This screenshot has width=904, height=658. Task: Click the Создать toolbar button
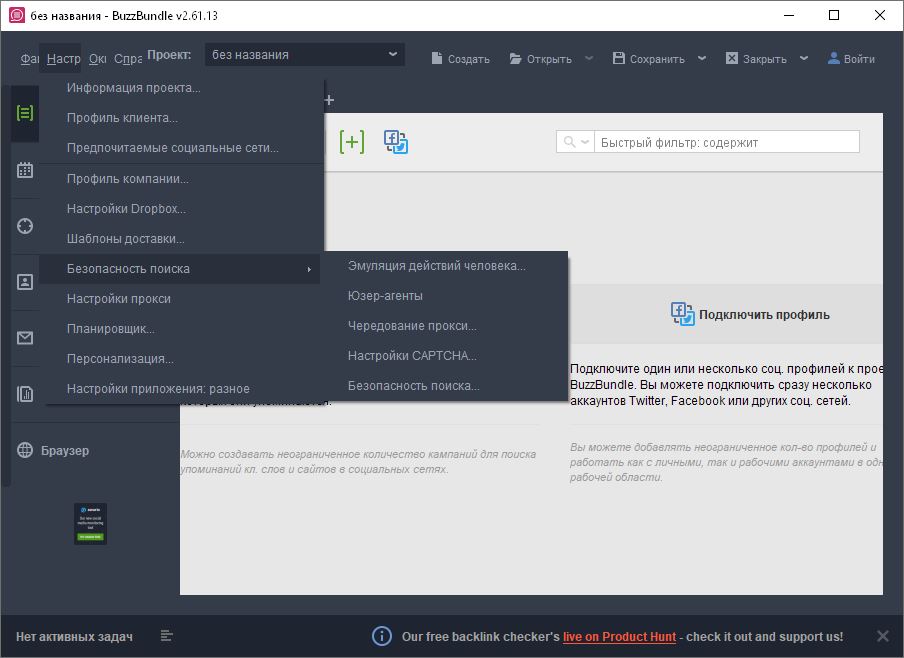click(x=461, y=59)
